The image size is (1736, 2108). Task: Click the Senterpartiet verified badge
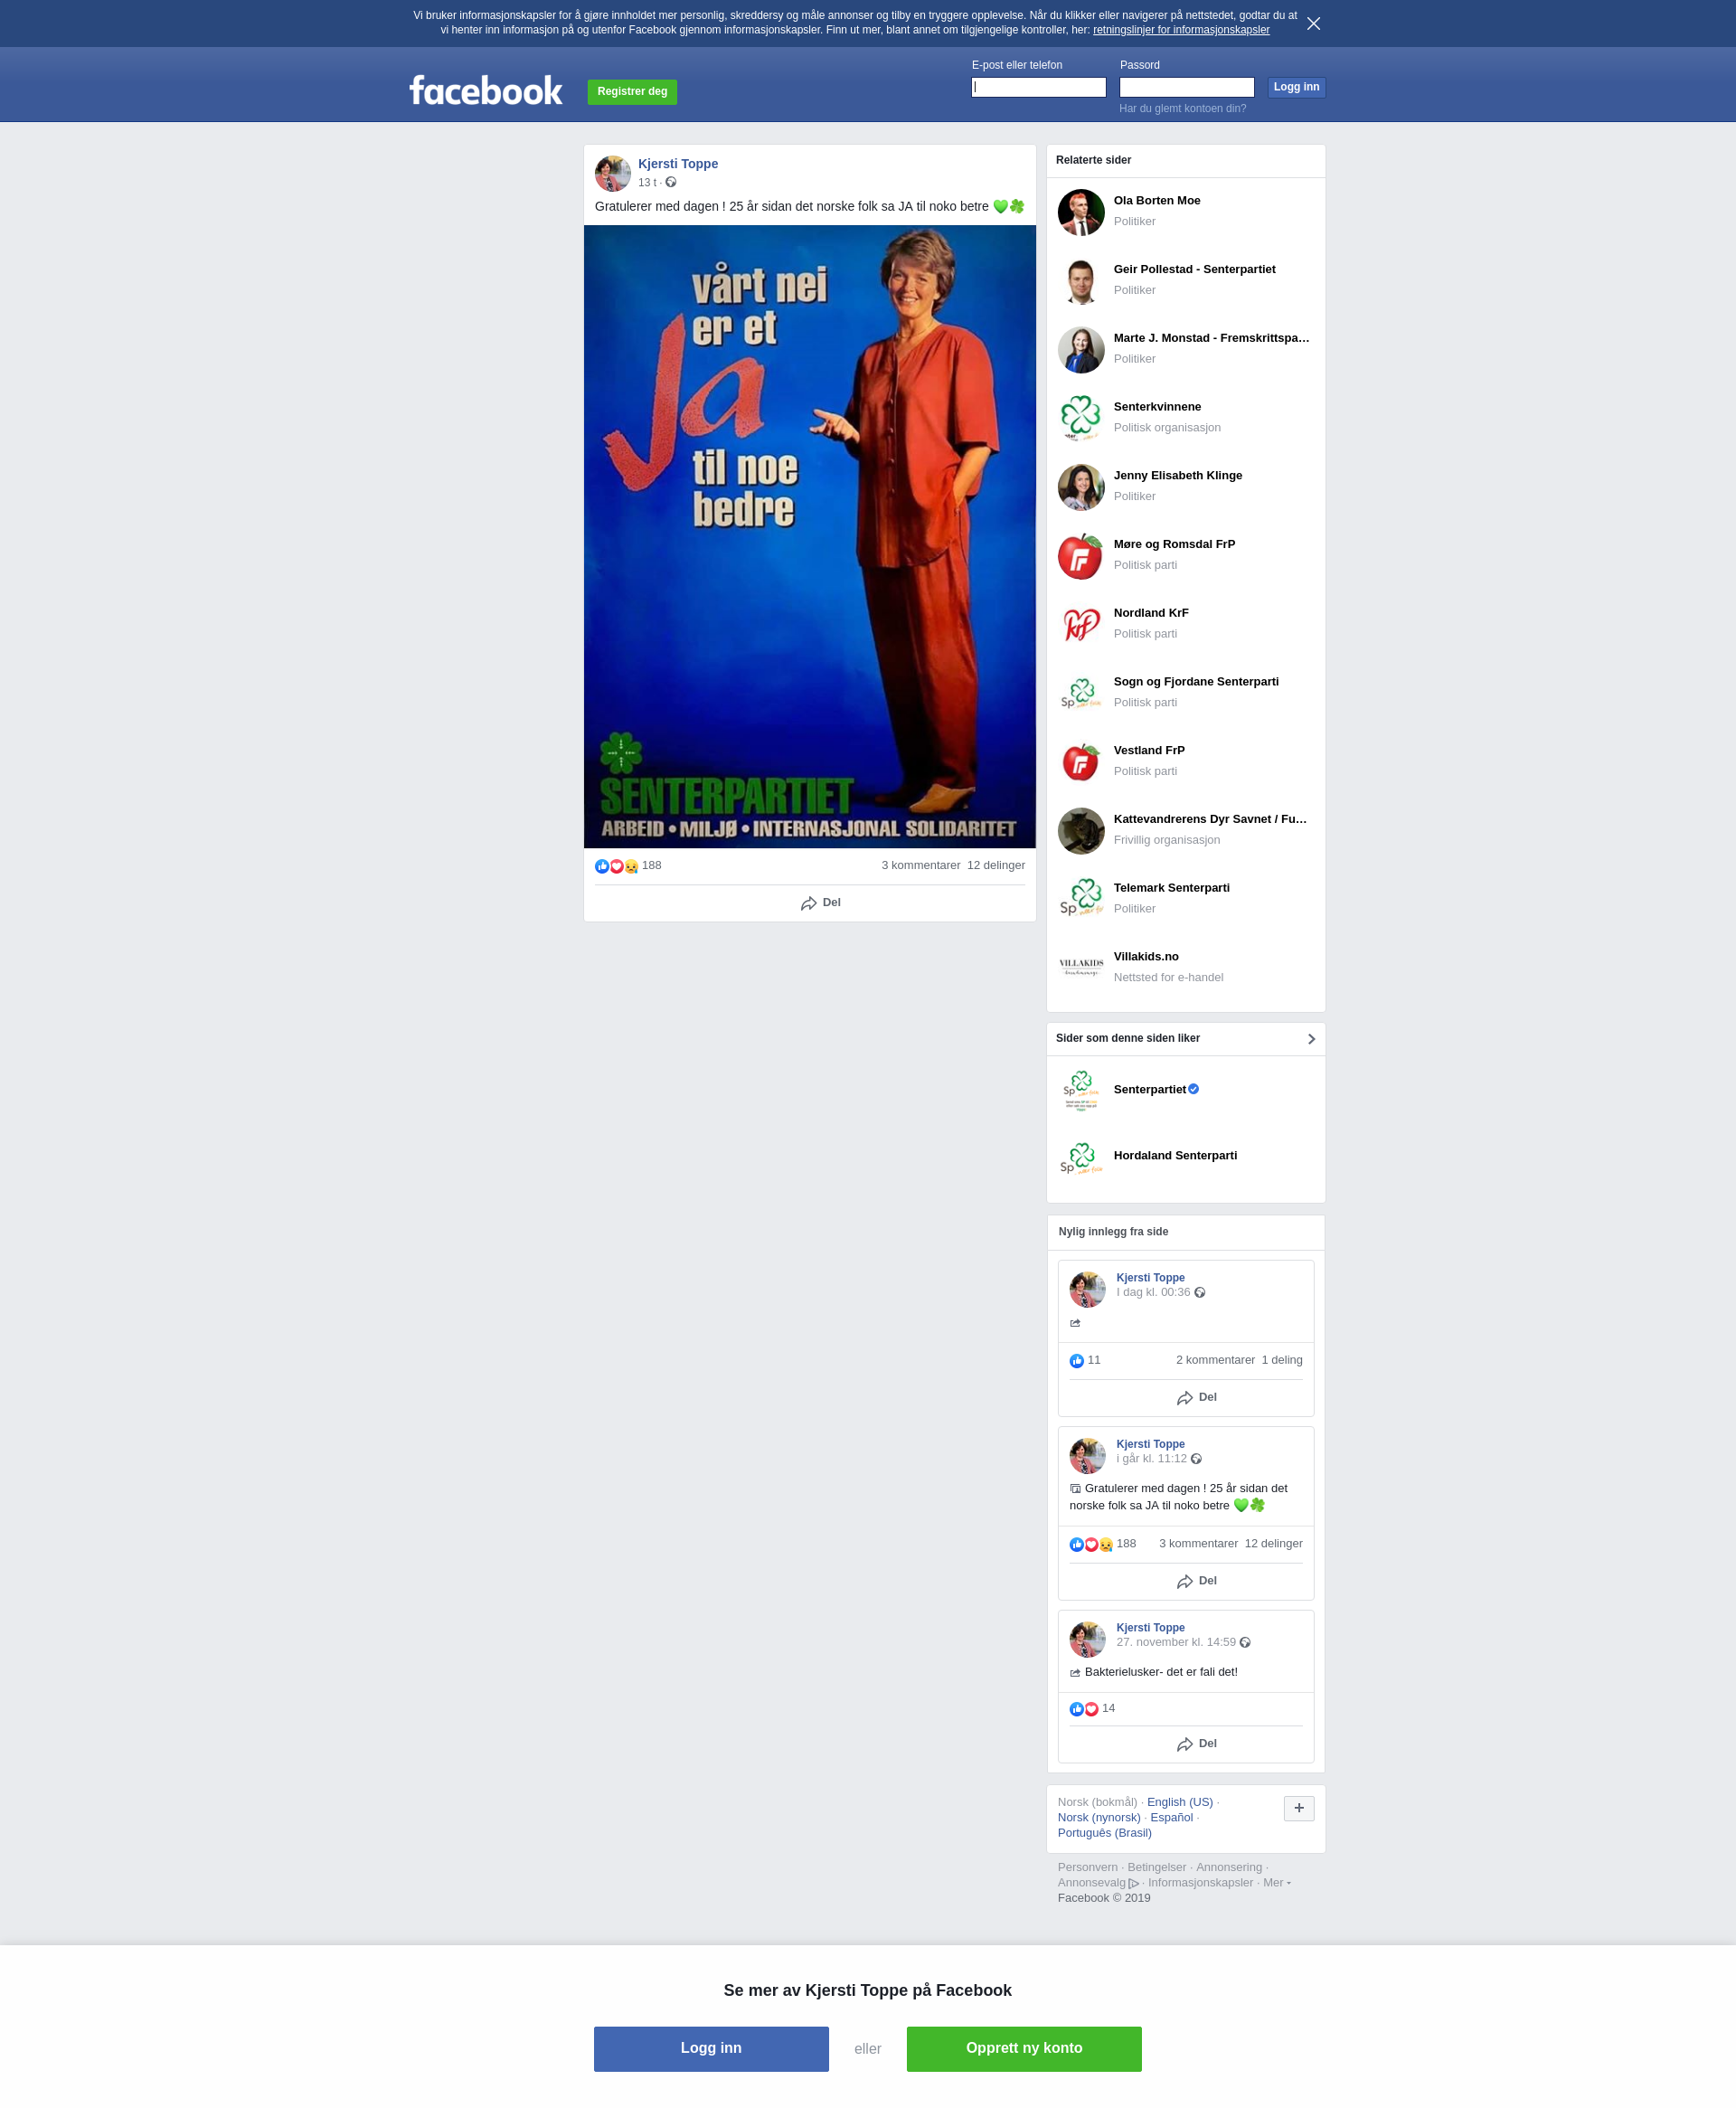1193,1089
